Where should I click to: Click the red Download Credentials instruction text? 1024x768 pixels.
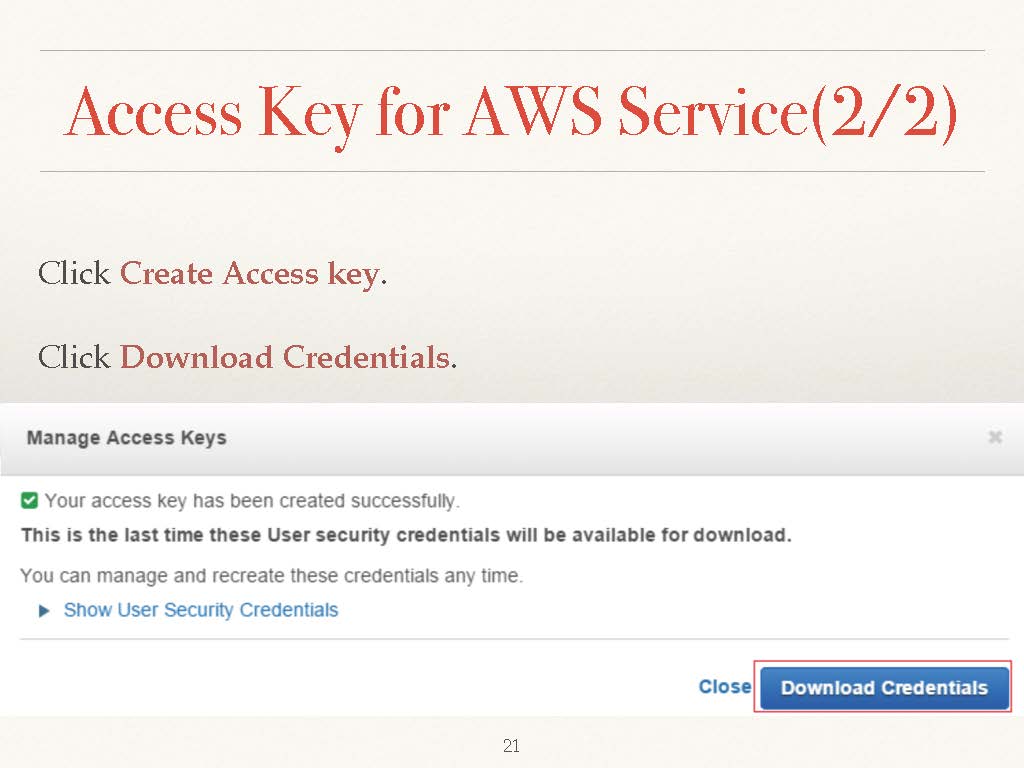284,357
